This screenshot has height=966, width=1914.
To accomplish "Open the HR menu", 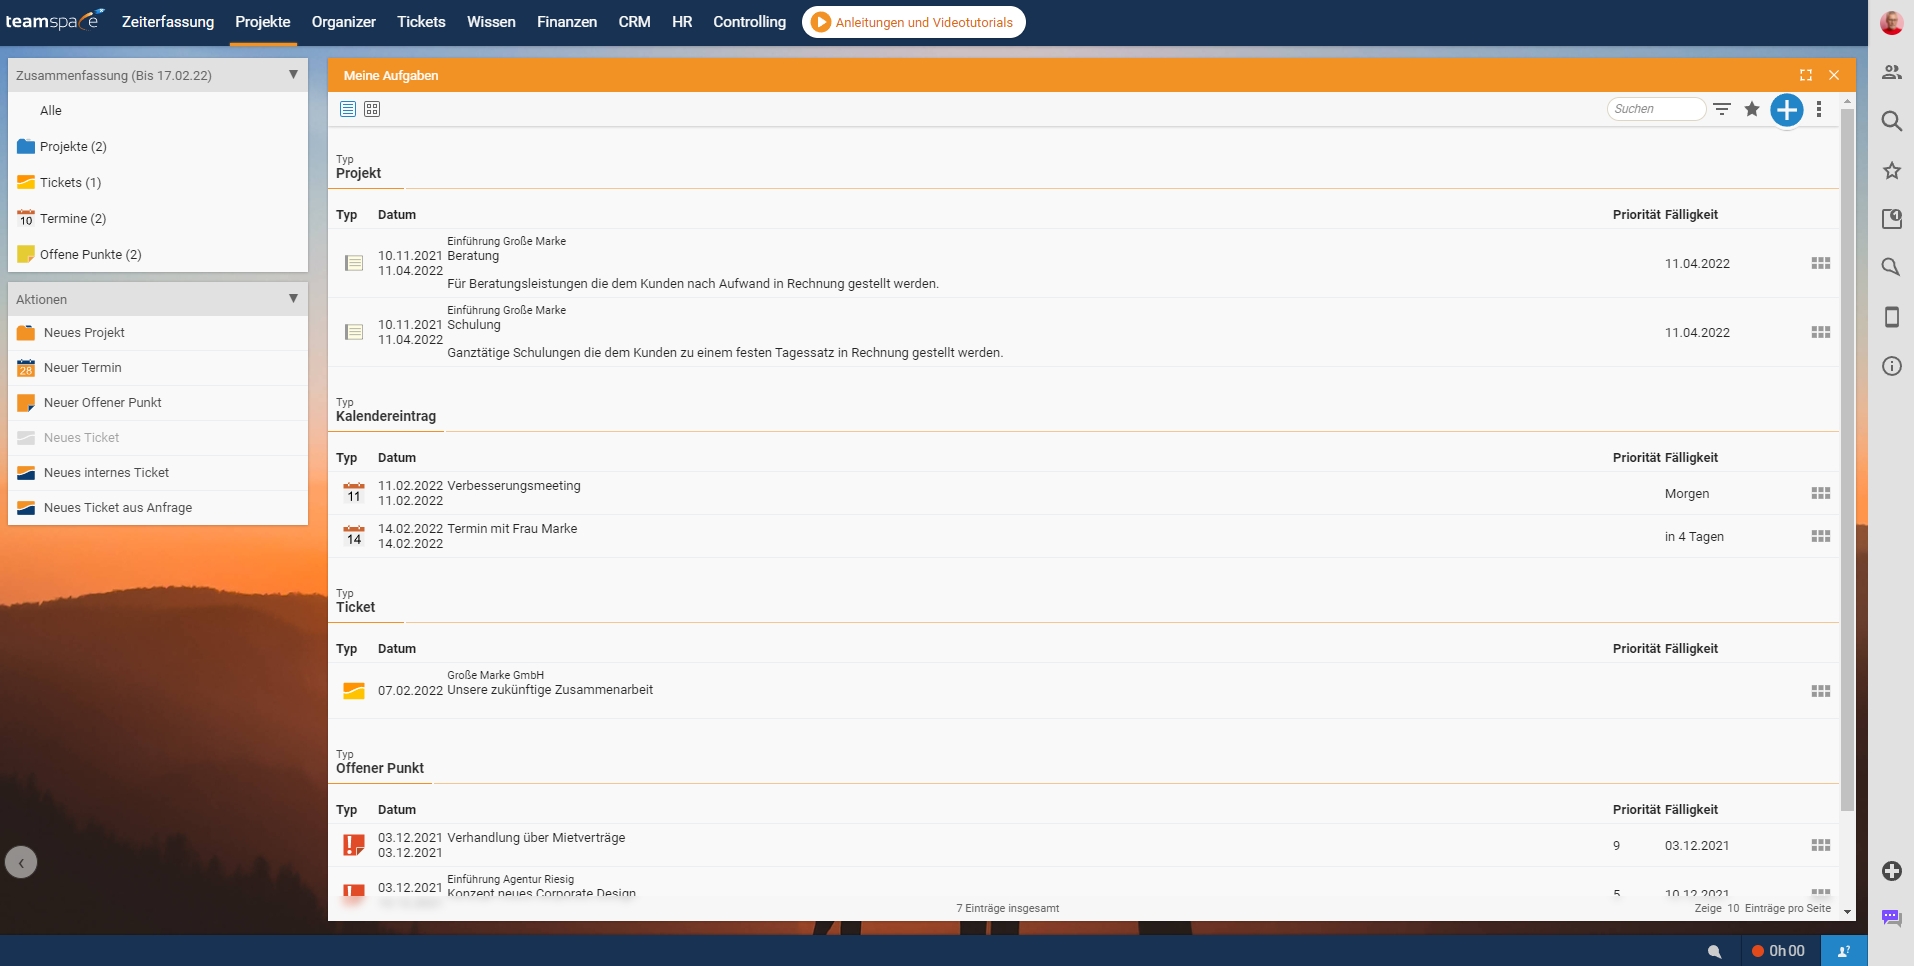I will pyautogui.click(x=682, y=22).
